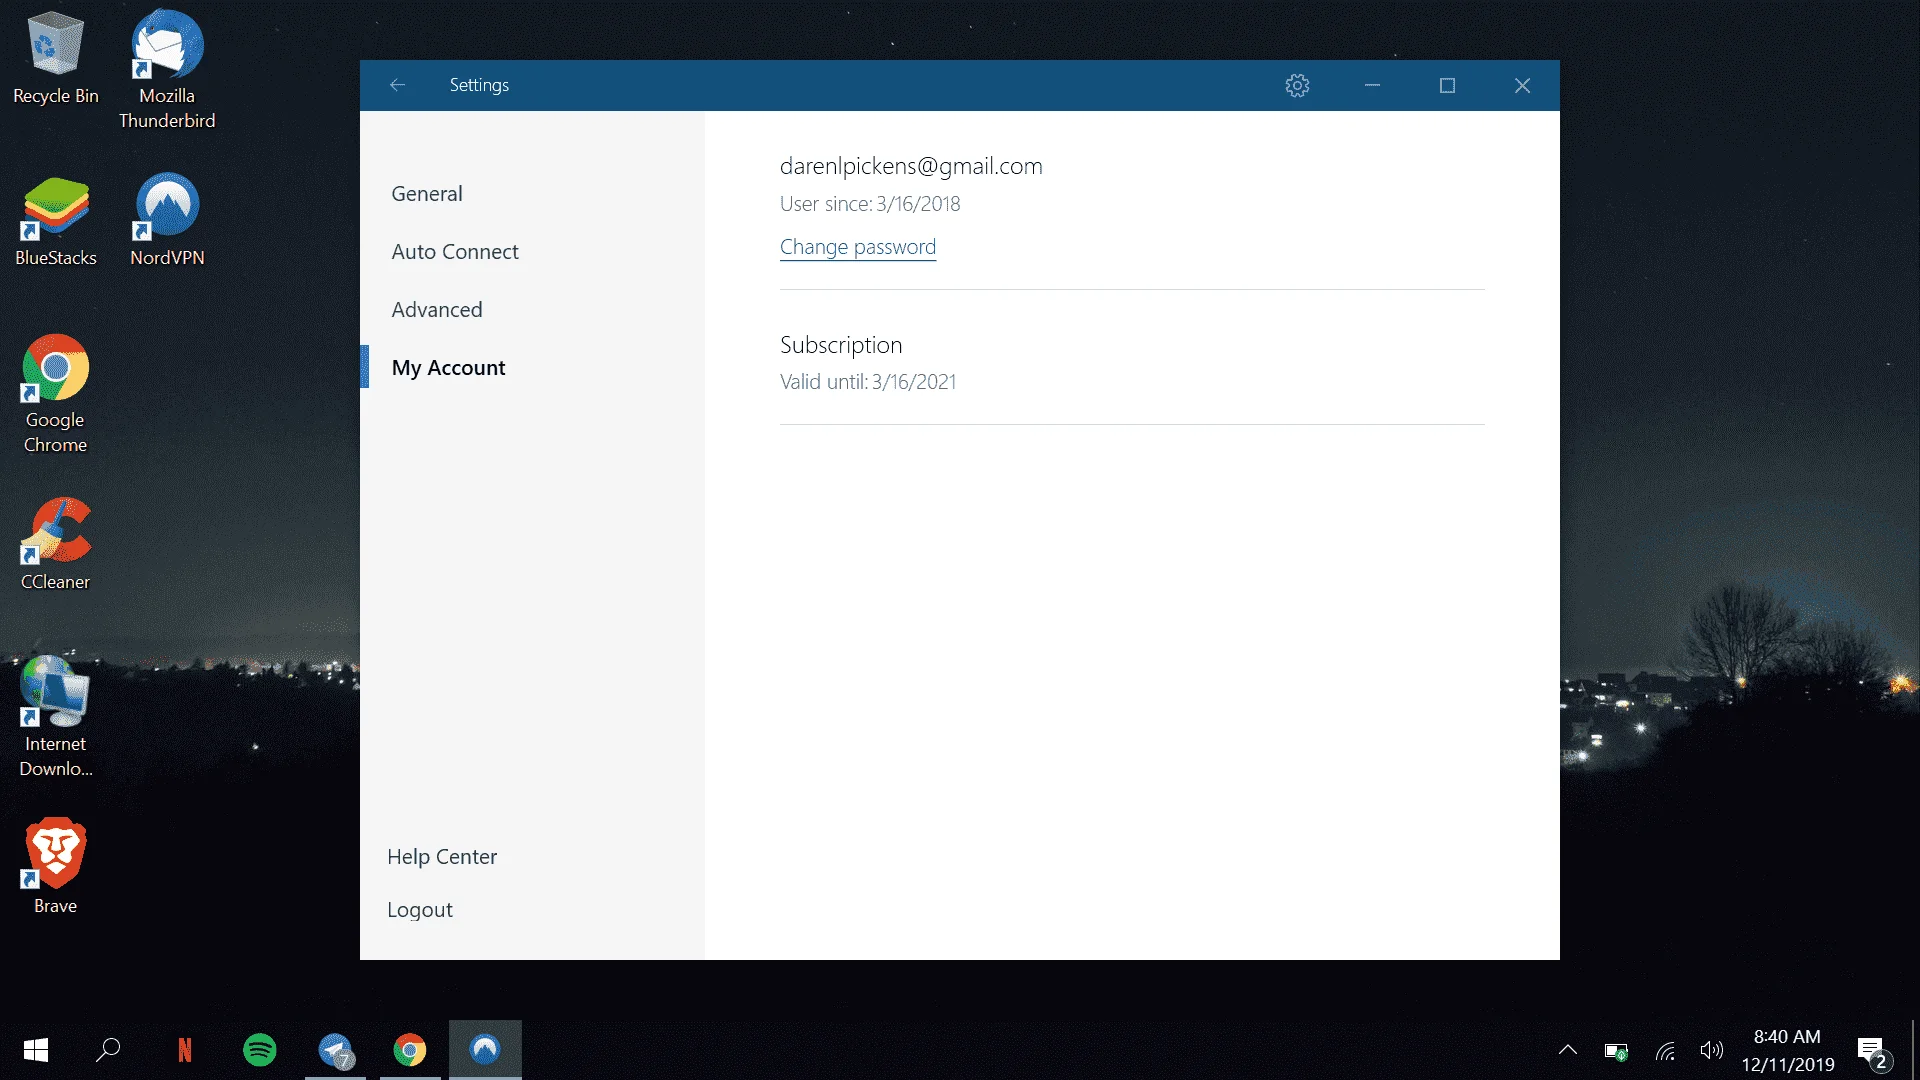Select the My Account section
This screenshot has width=1920, height=1080.
[x=448, y=368]
